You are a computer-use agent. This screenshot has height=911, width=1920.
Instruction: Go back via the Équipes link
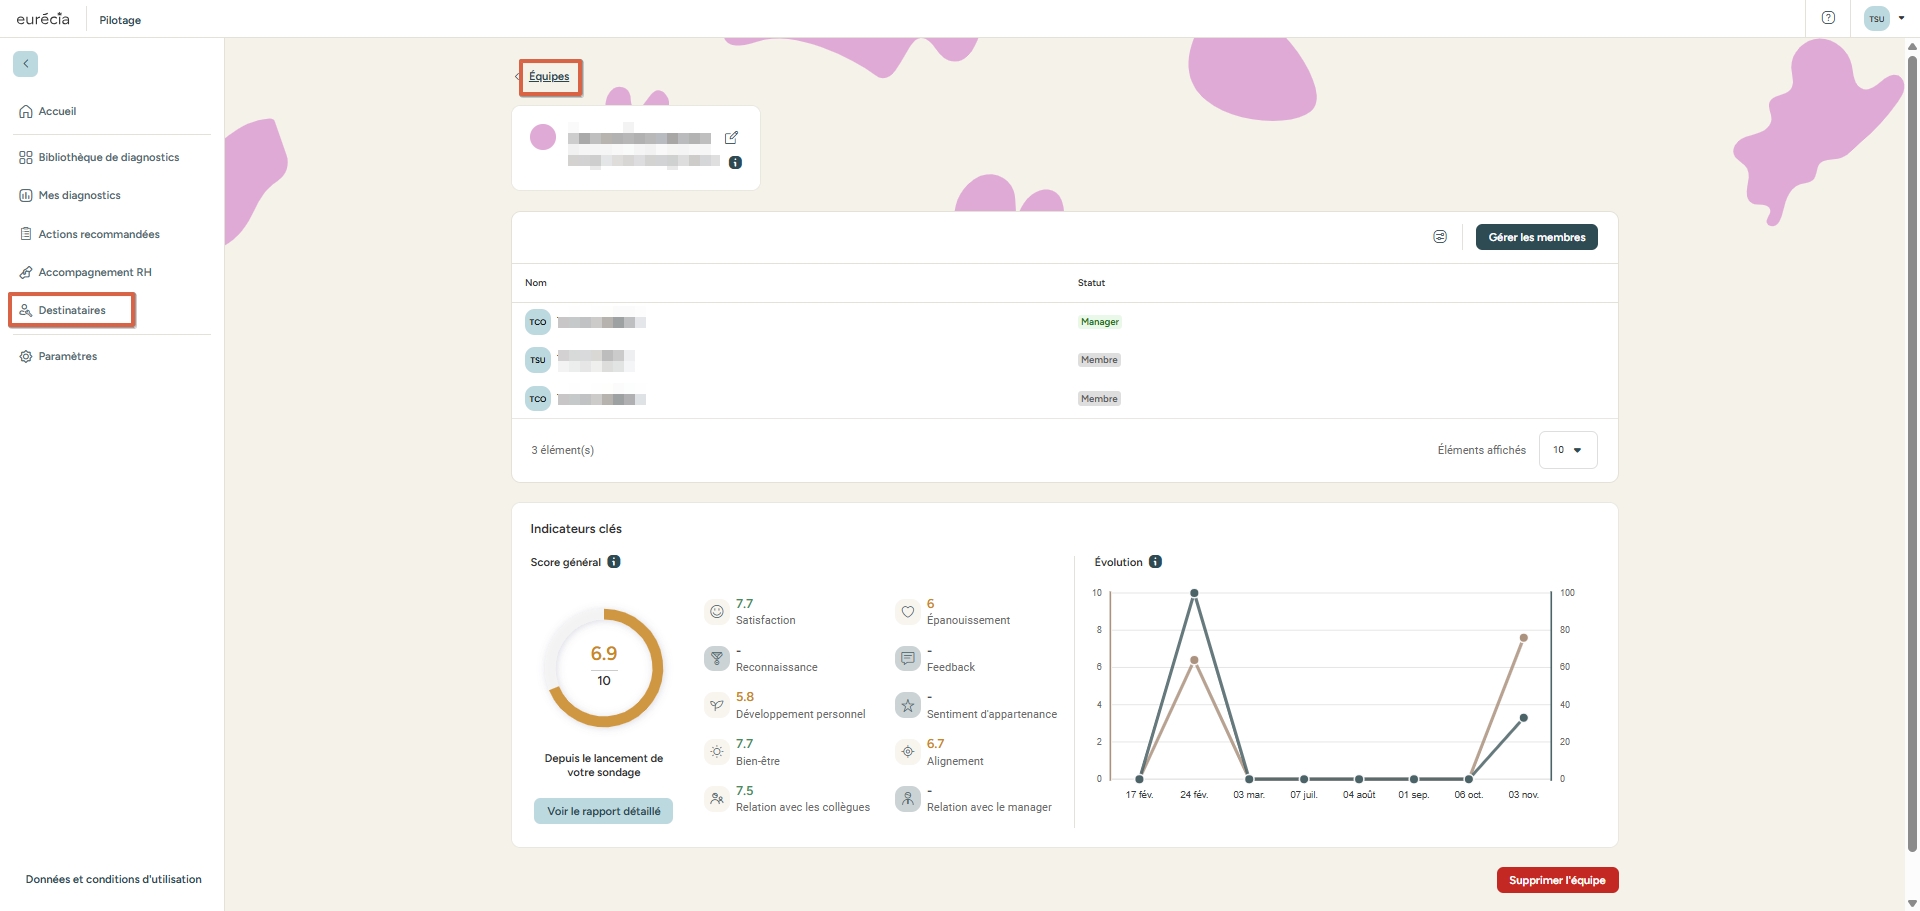[x=549, y=77]
